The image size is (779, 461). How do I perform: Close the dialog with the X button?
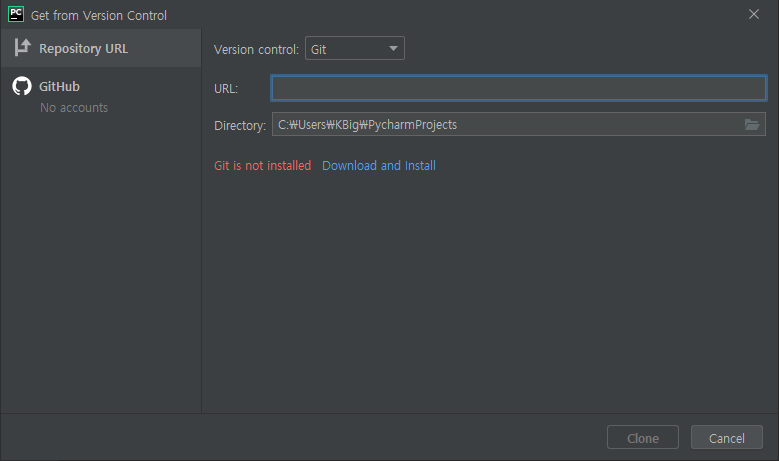coord(754,14)
